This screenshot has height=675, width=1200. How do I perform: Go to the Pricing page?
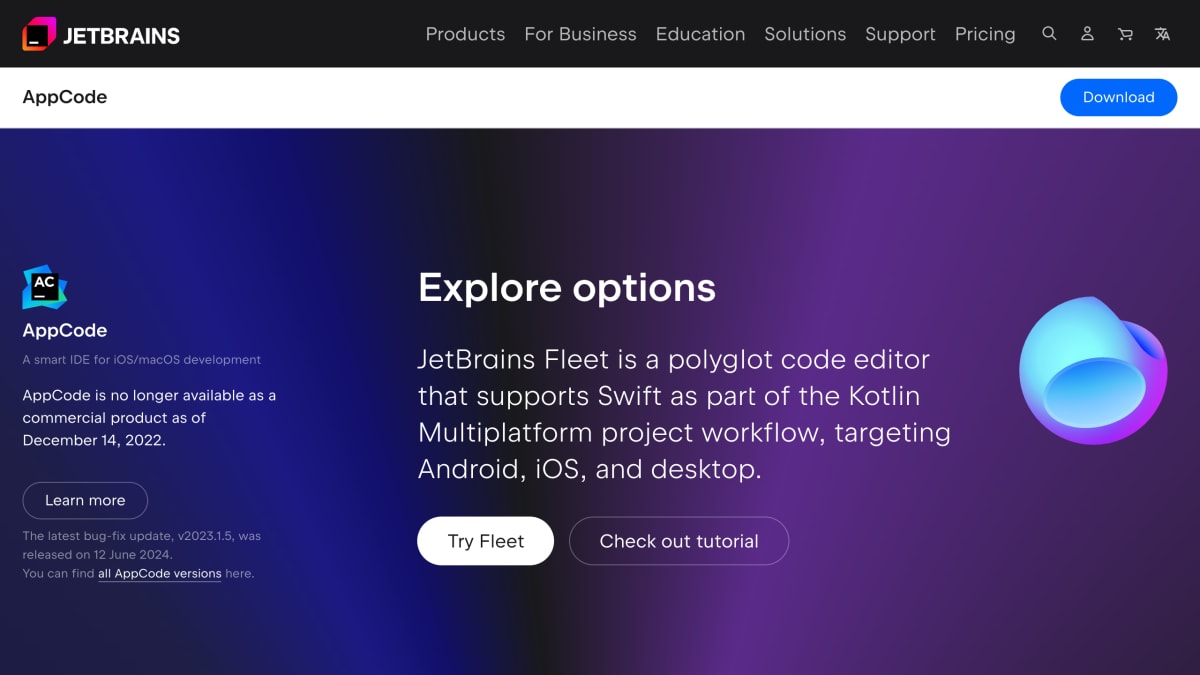coord(985,34)
